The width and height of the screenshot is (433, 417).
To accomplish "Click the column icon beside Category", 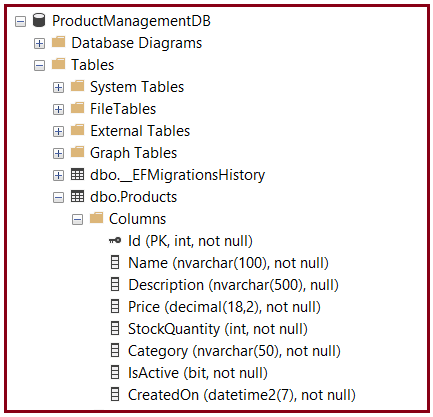I will (115, 350).
